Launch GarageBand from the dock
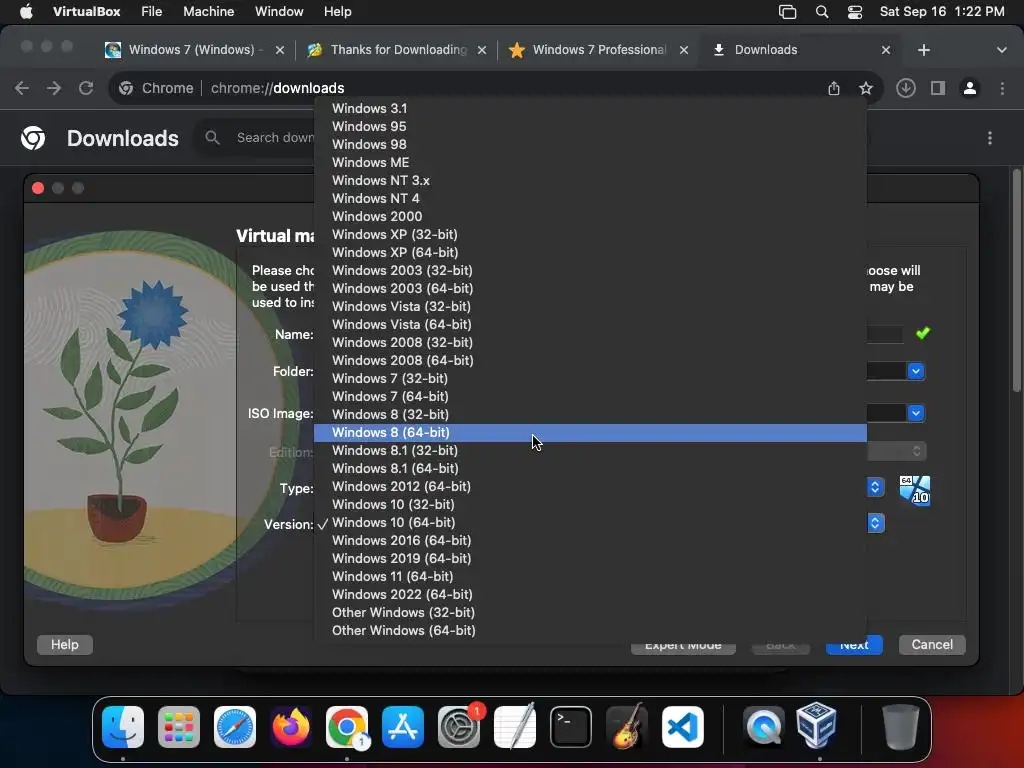The width and height of the screenshot is (1024, 768). (x=627, y=727)
